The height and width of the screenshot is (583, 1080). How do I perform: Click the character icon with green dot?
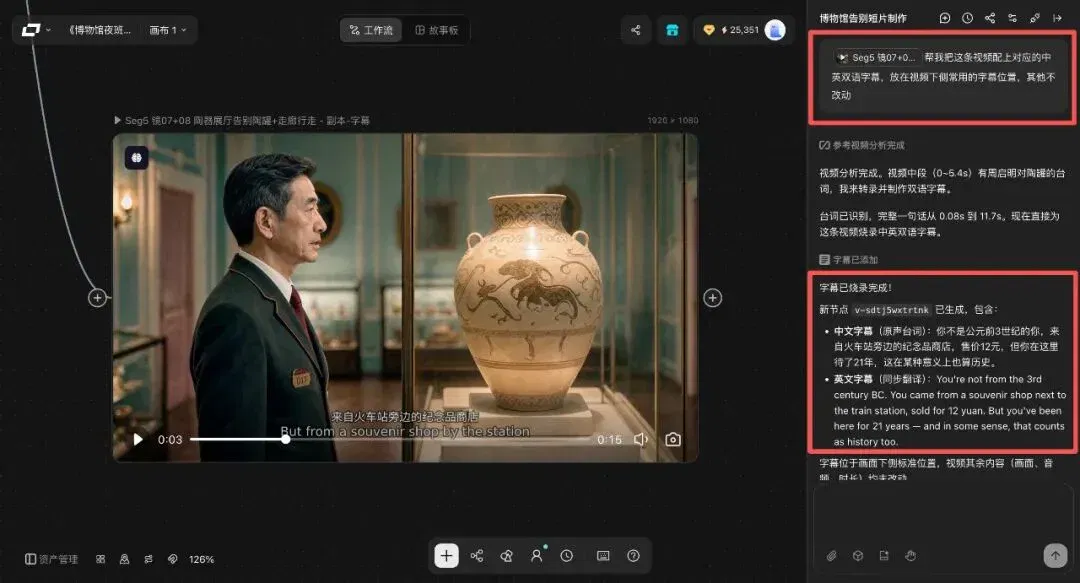(537, 555)
